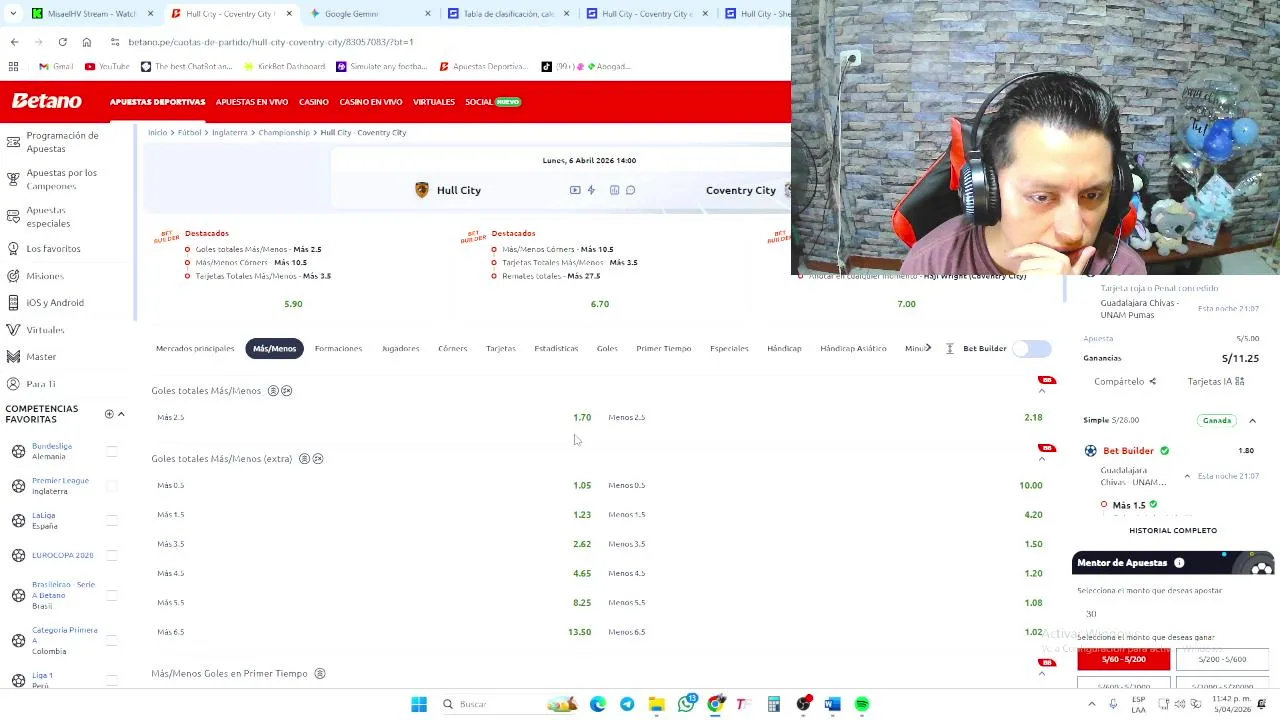Select the Mercados principales tab
Image resolution: width=1280 pixels, height=720 pixels.
coord(195,348)
